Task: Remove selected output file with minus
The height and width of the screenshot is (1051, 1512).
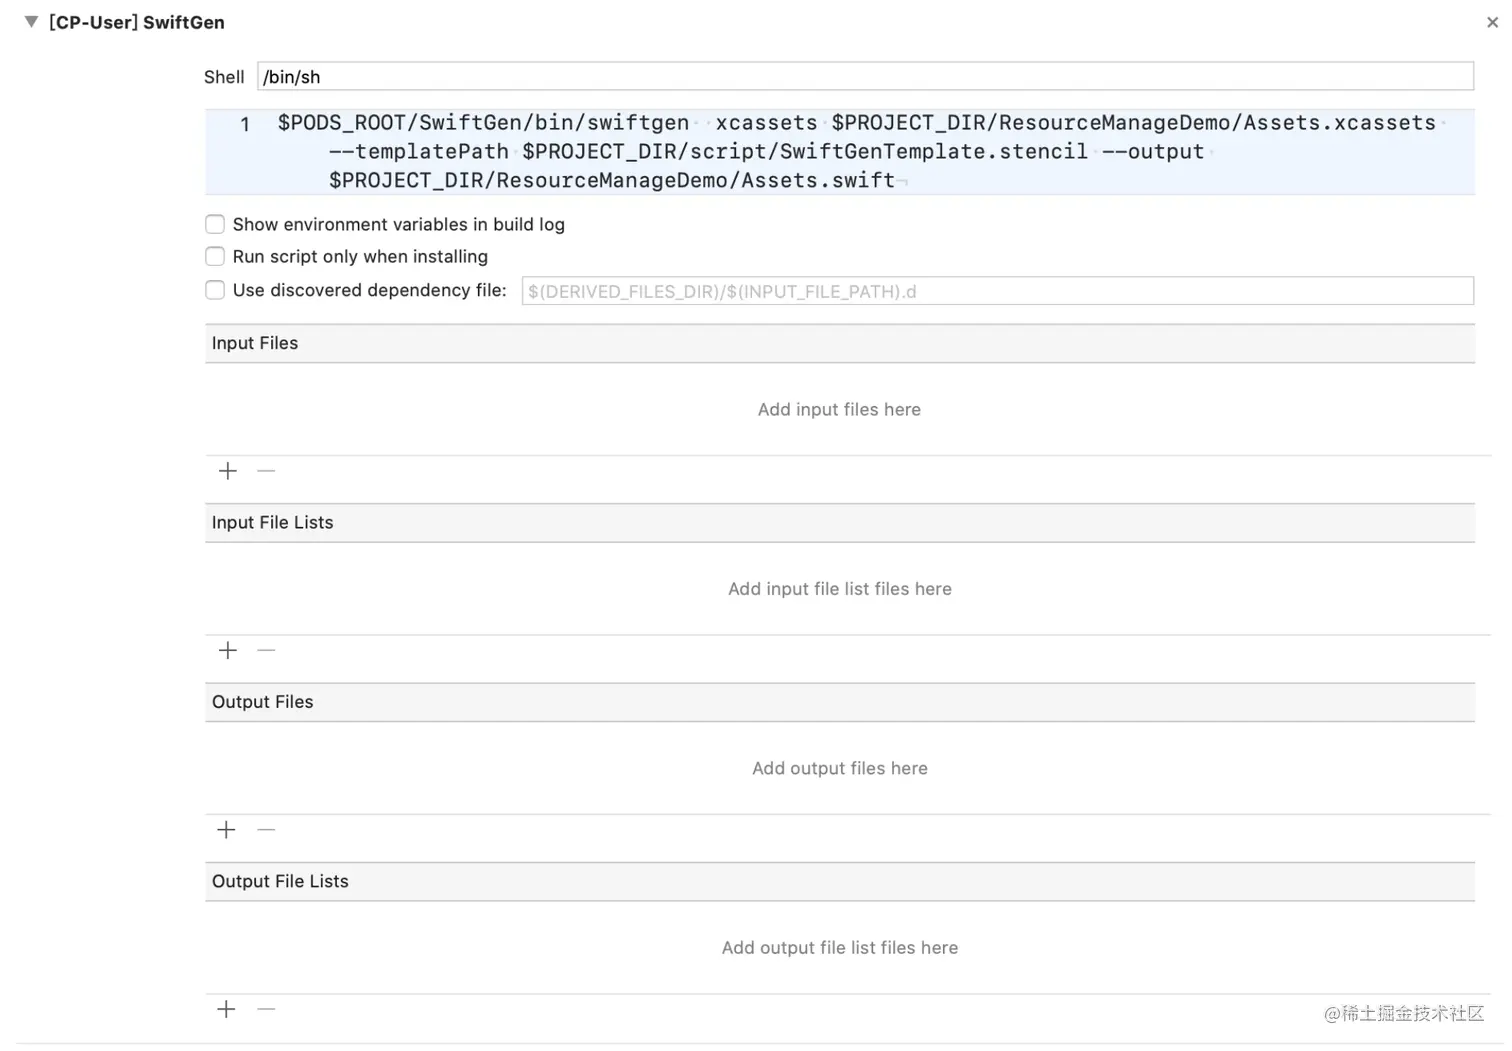Action: 266,830
